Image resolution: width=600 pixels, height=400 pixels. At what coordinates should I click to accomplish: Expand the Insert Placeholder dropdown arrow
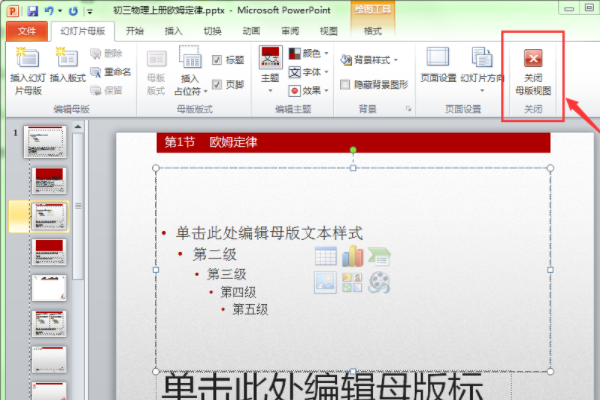pos(205,91)
